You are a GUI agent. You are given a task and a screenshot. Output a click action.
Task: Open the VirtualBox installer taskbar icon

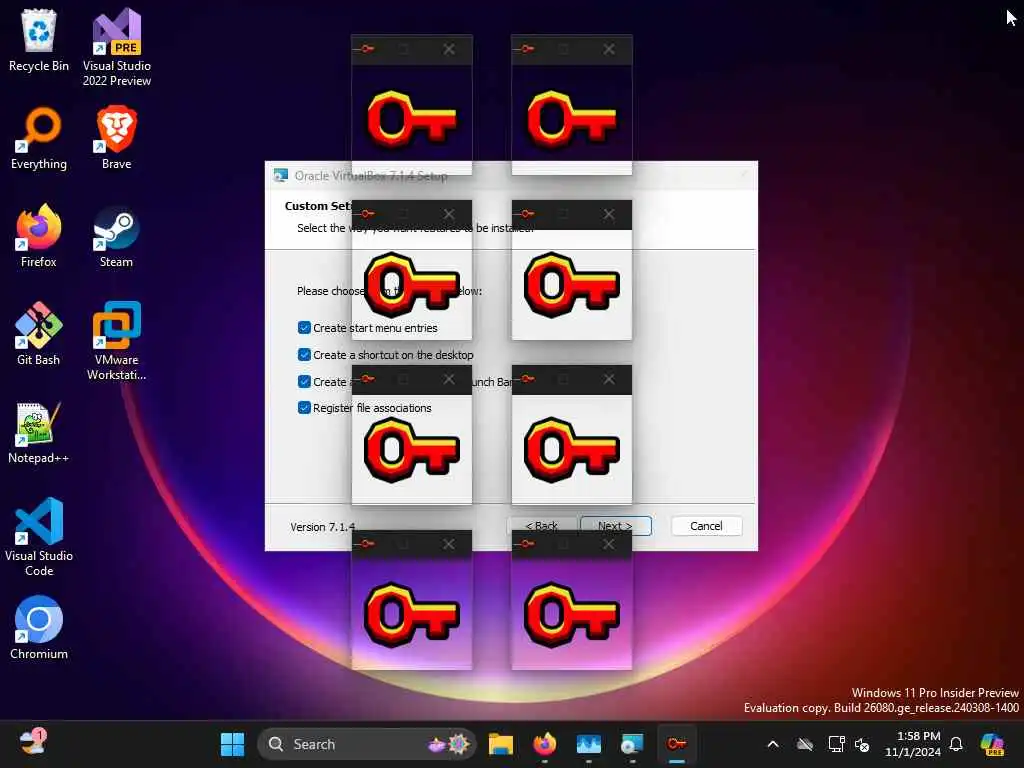(x=632, y=744)
